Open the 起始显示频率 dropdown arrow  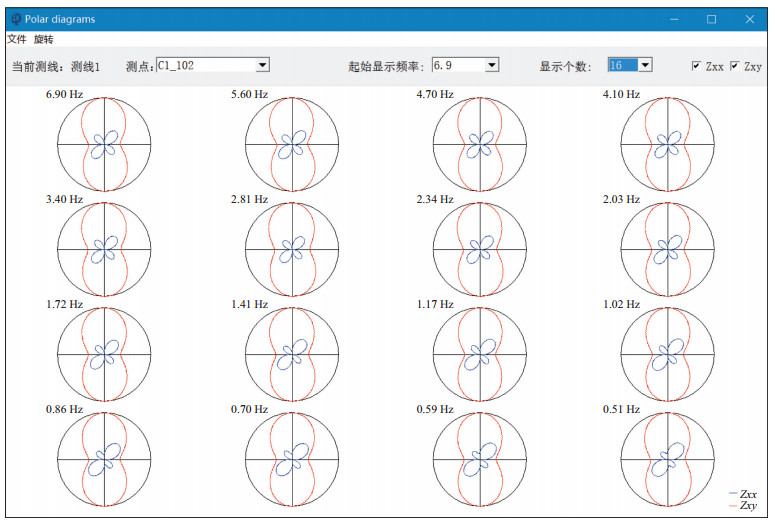click(491, 65)
